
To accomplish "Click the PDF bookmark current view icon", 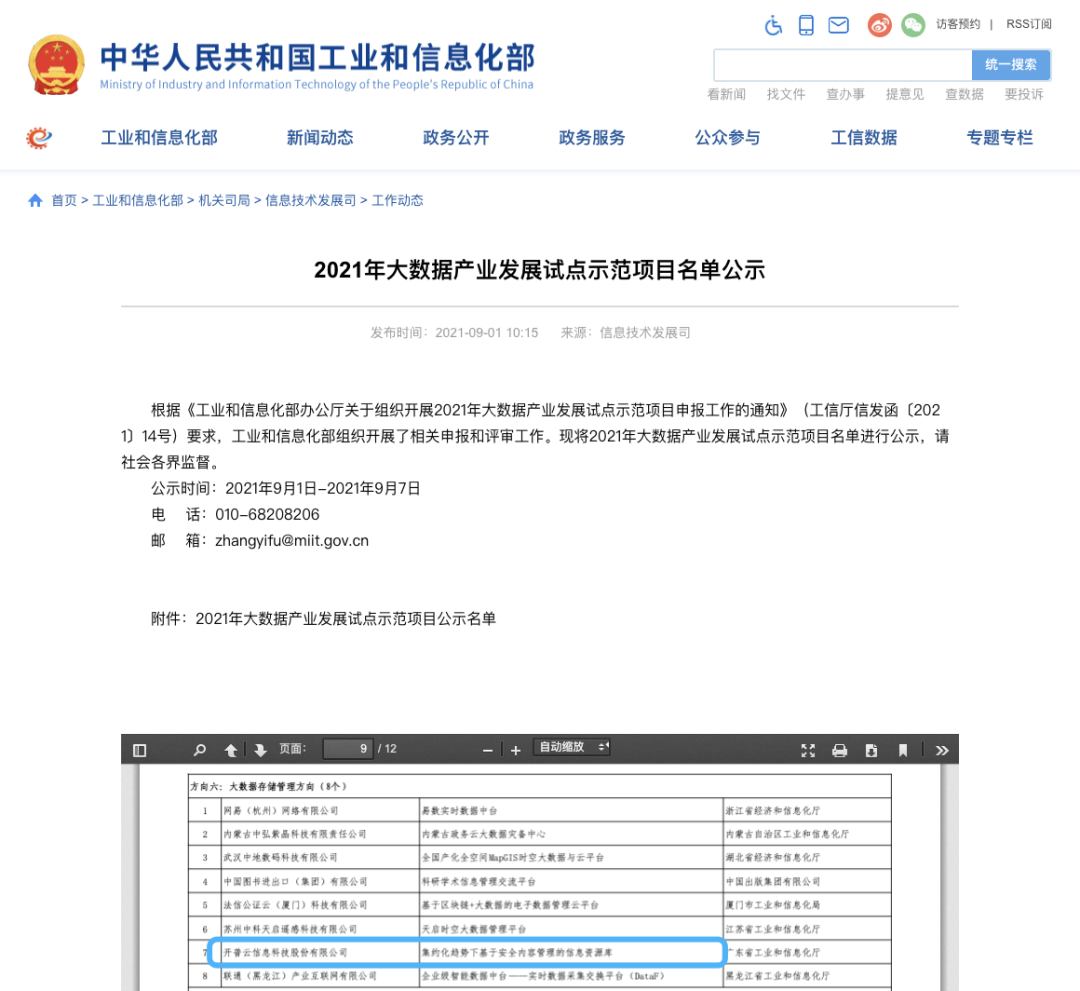I will click(903, 750).
